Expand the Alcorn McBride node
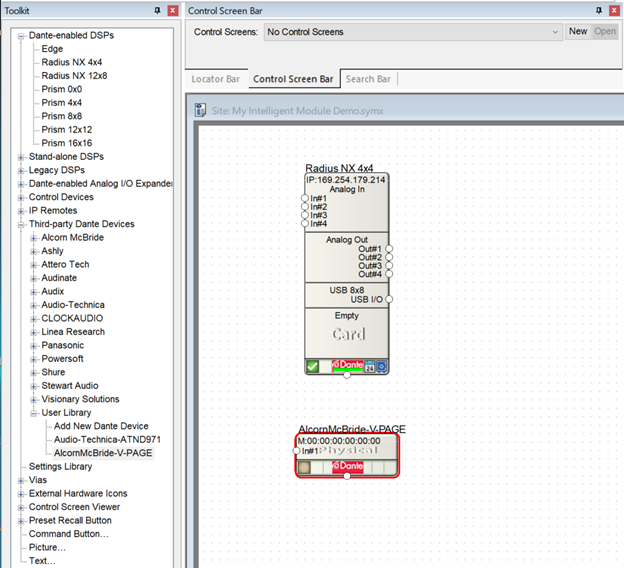The image size is (624, 568). 34,238
